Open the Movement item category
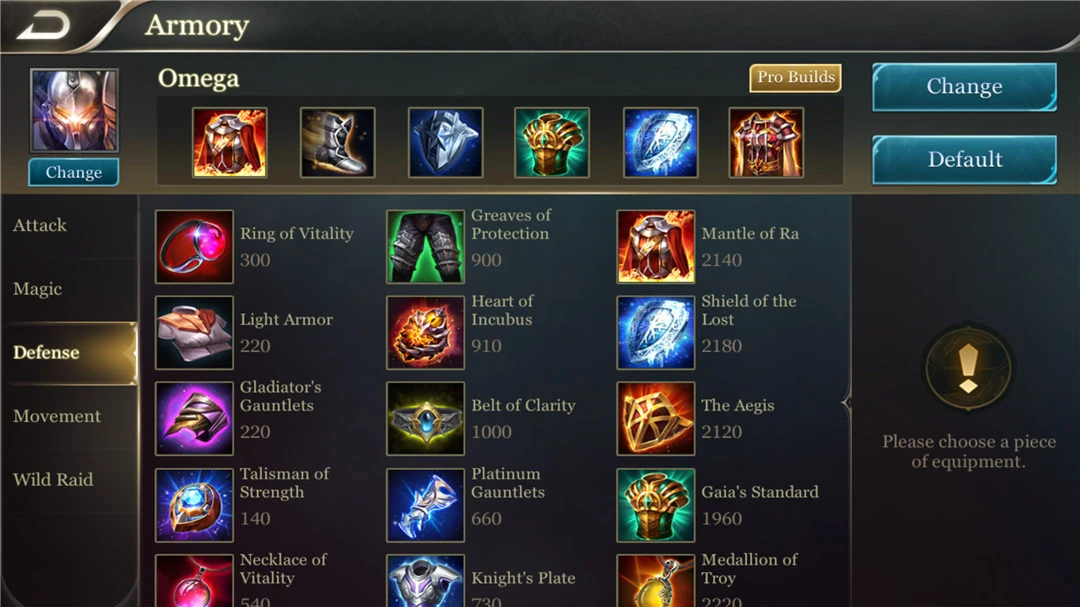The width and height of the screenshot is (1080, 607). (56, 416)
